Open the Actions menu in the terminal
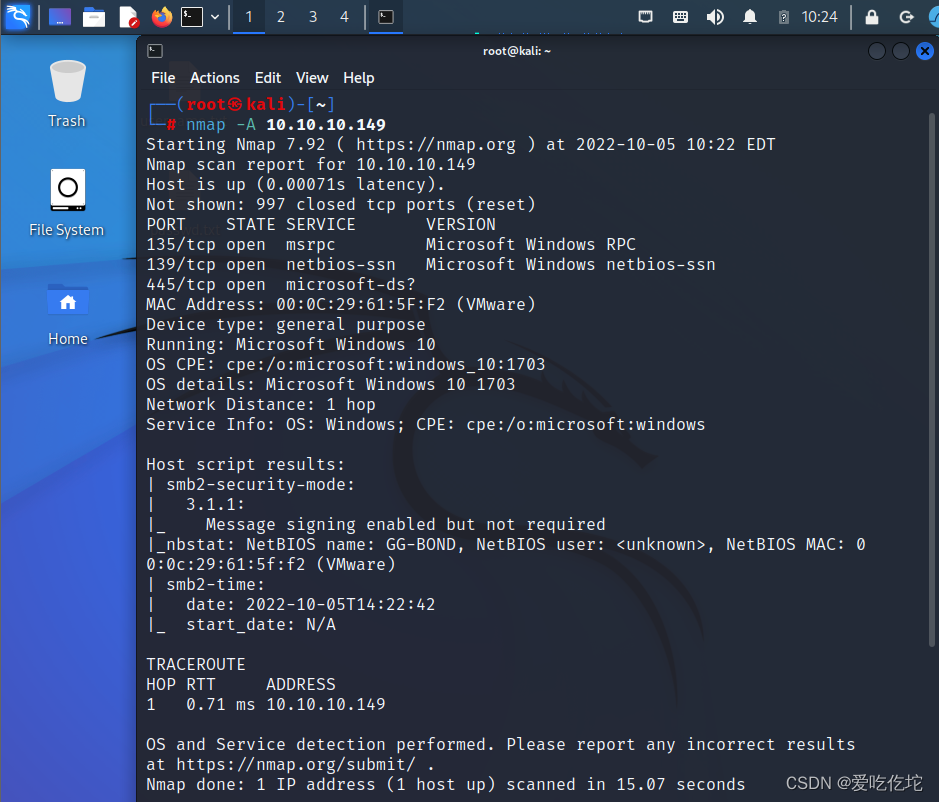The height and width of the screenshot is (802, 939). pos(214,78)
